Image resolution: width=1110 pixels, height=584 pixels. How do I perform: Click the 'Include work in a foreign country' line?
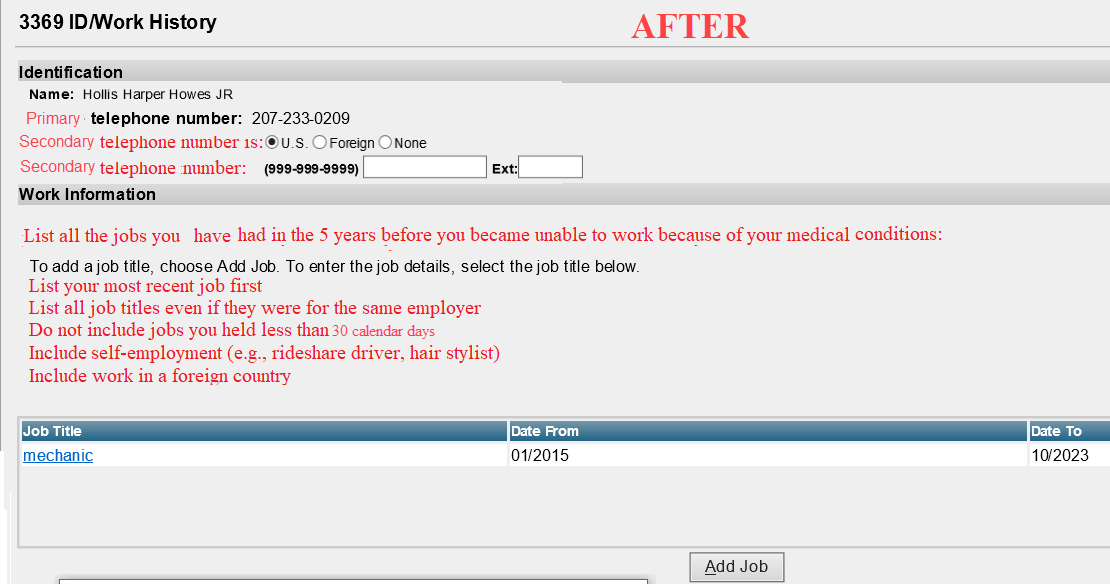click(x=159, y=376)
